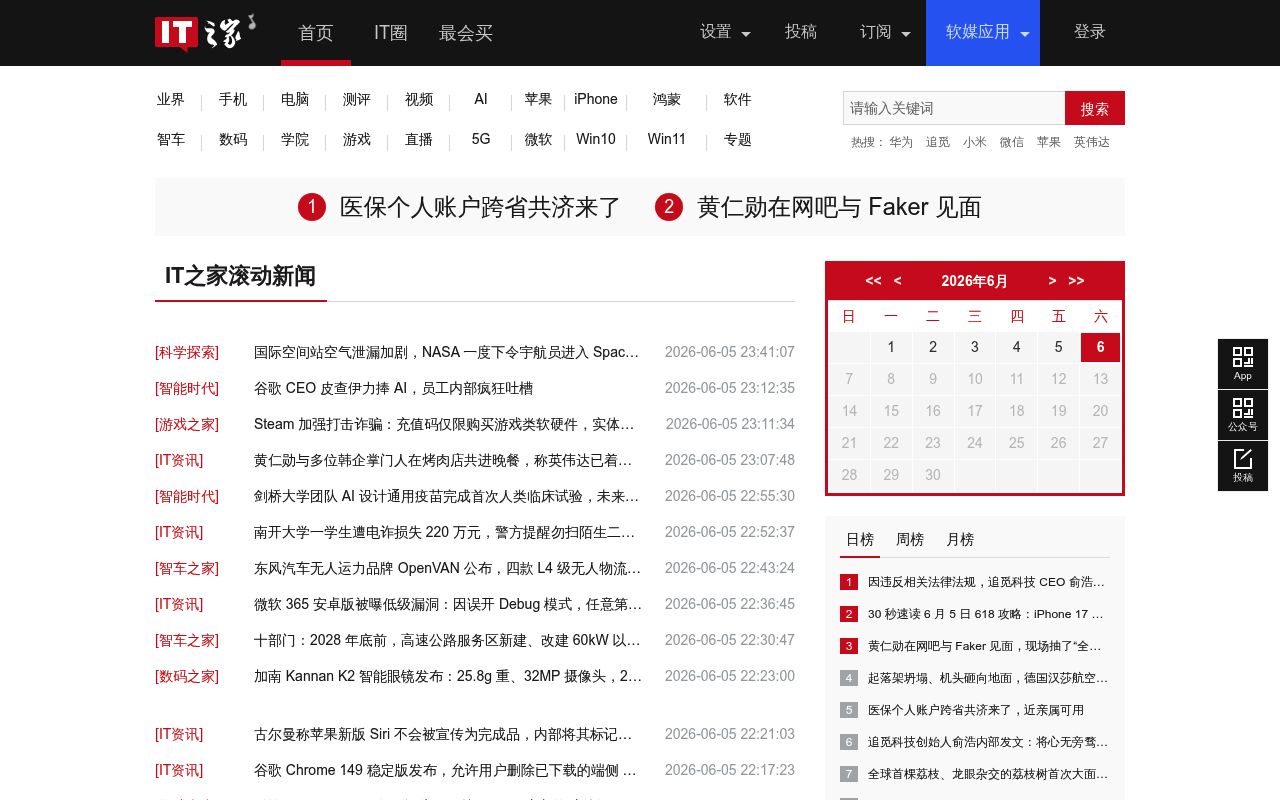This screenshot has height=800, width=1280.
Task: Open headline 医保个人账户跨省共济来了
Action: pos(481,207)
